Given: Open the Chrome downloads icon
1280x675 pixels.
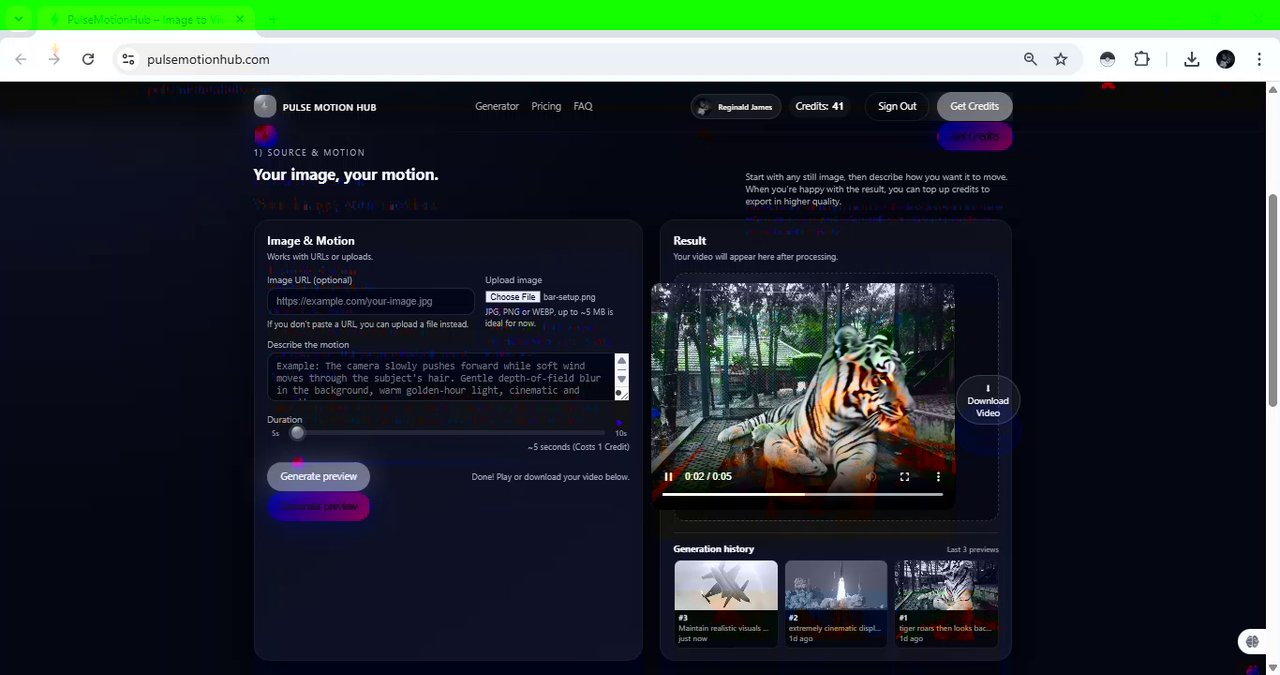Looking at the screenshot, I should (1191, 59).
